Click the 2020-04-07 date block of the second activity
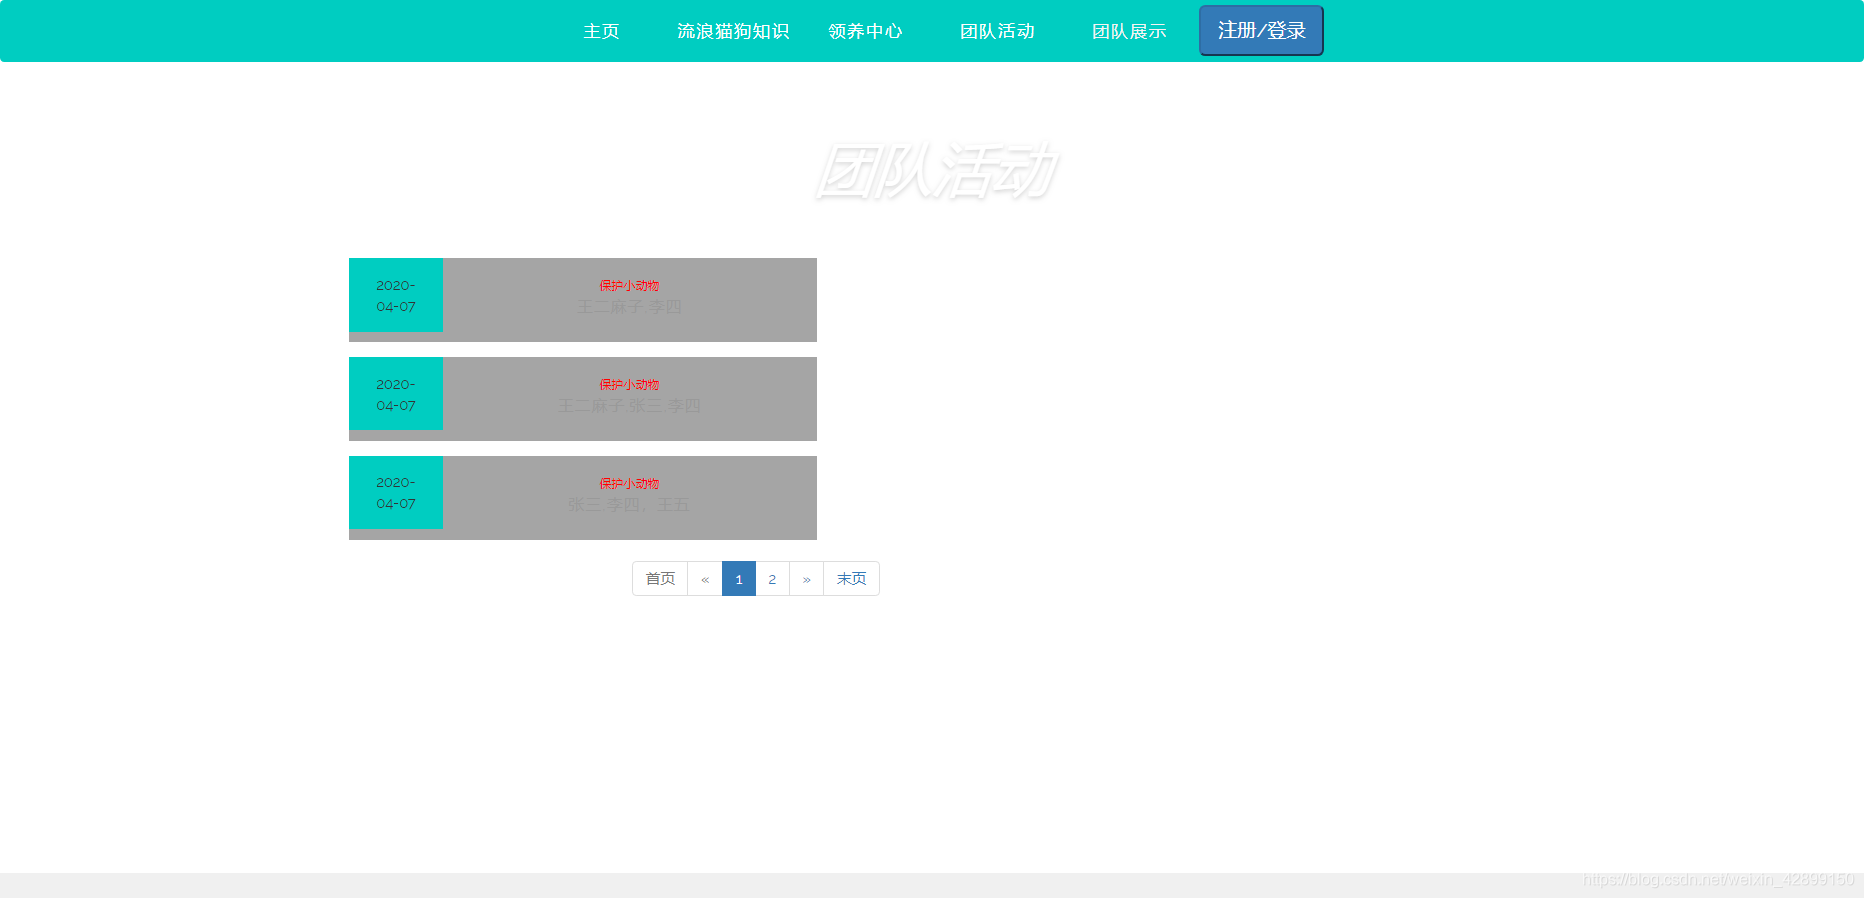Viewport: 1864px width, 898px height. pos(396,394)
